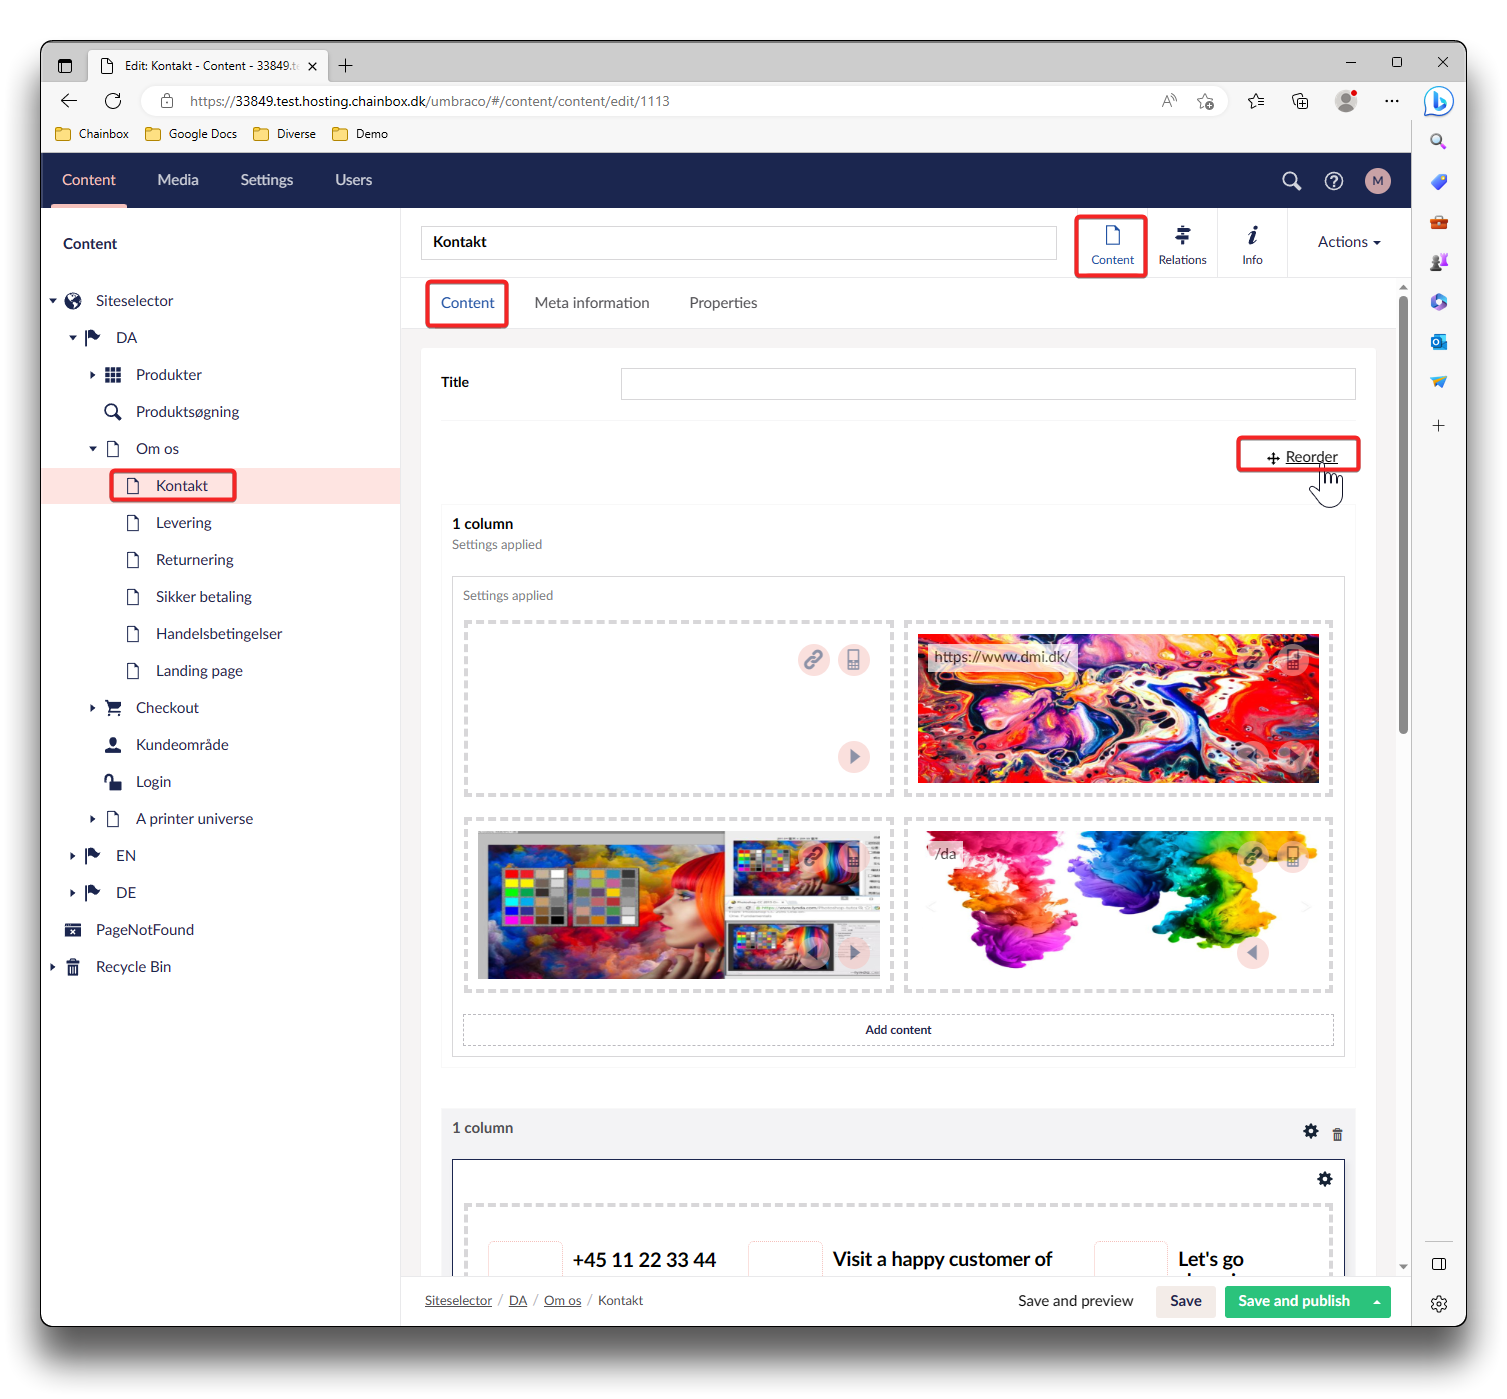The image size is (1507, 1399).
Task: Expand the Recycle Bin node
Action: point(52,967)
